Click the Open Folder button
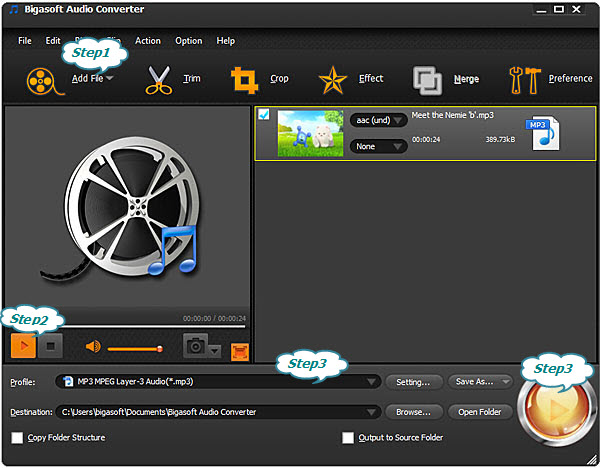The width and height of the screenshot is (600, 468). [480, 412]
